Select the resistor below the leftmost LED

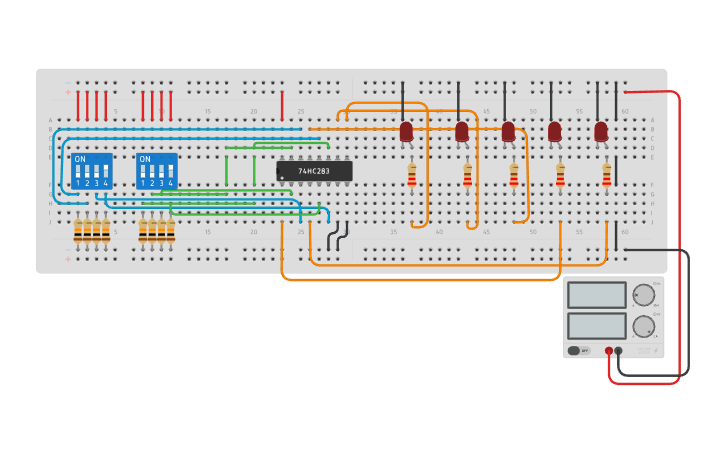tap(412, 176)
